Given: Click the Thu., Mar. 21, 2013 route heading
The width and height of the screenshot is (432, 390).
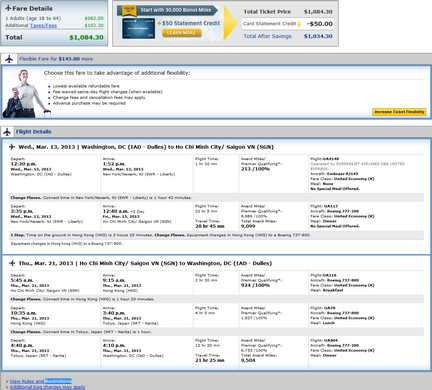Looking at the screenshot, I should pyautogui.click(x=145, y=263).
